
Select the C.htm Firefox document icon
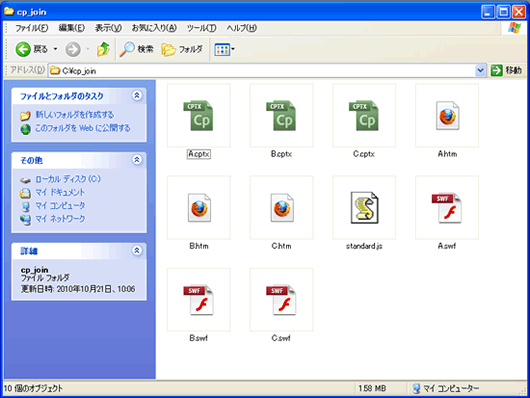pos(282,208)
